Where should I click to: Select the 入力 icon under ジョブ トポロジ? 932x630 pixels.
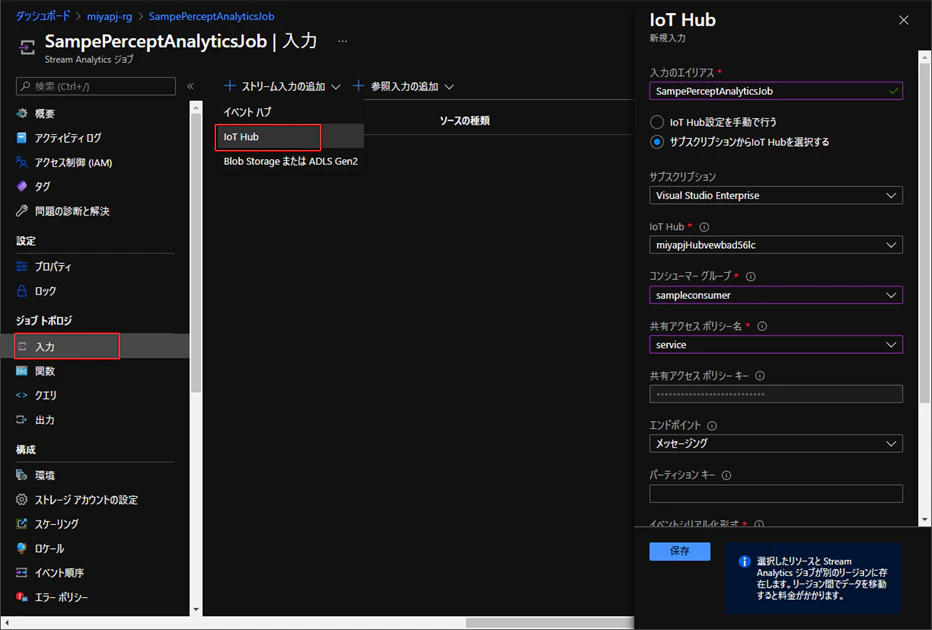pyautogui.click(x=22, y=346)
